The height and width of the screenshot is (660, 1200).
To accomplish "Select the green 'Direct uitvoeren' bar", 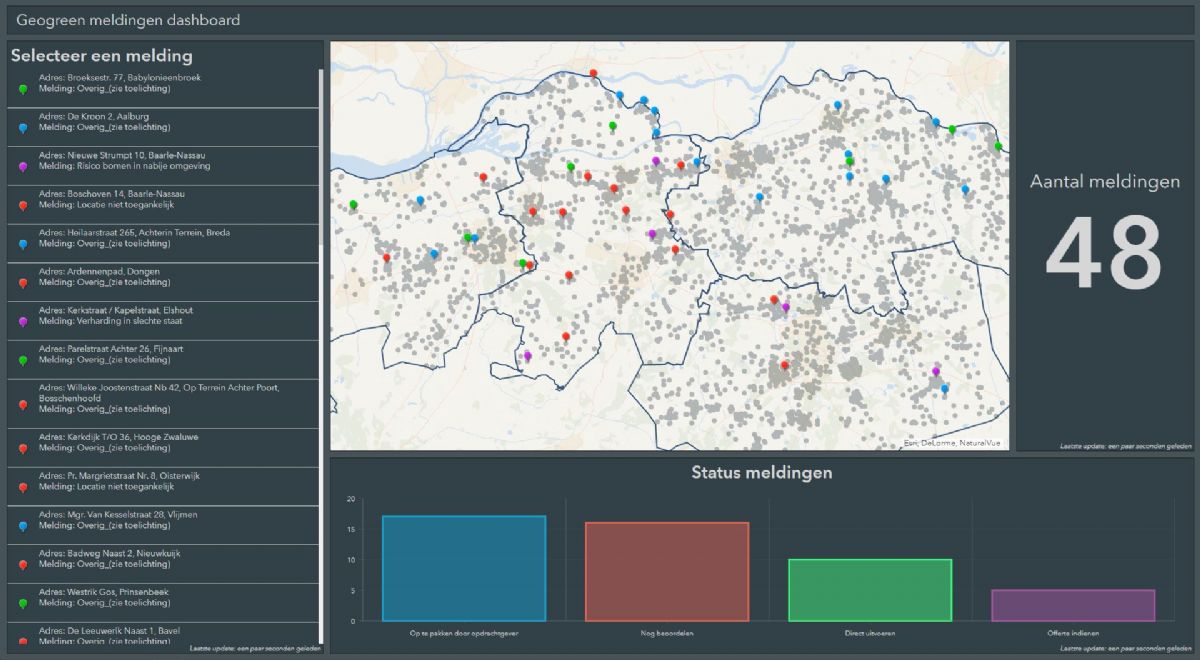I will tap(870, 590).
